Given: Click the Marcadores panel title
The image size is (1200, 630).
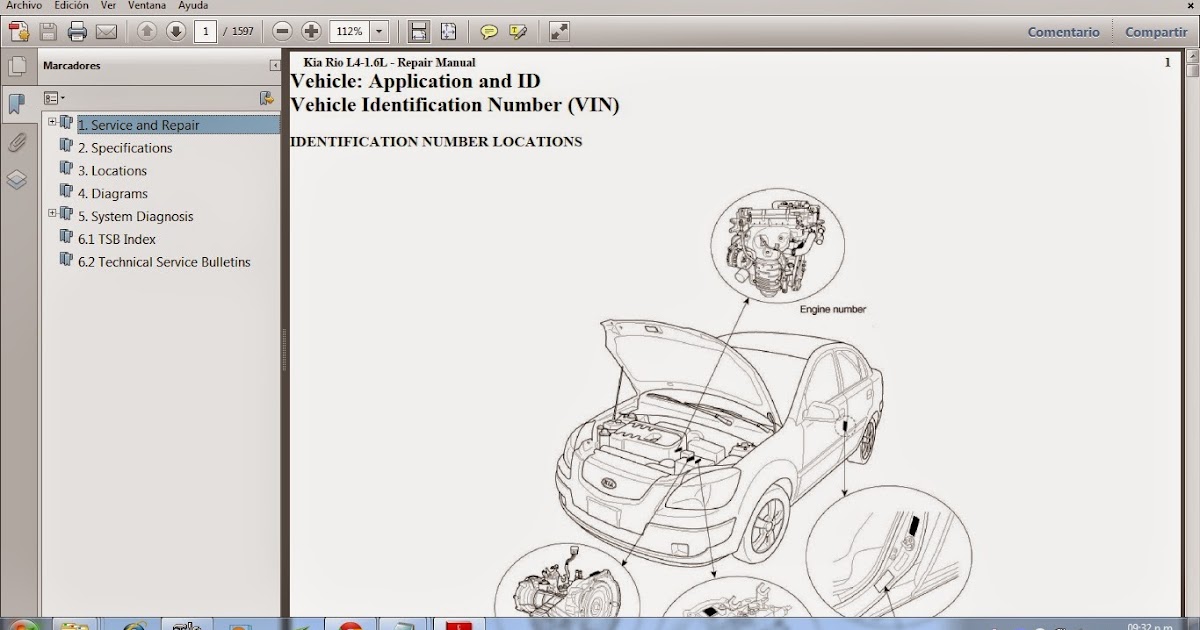Looking at the screenshot, I should tap(72, 66).
